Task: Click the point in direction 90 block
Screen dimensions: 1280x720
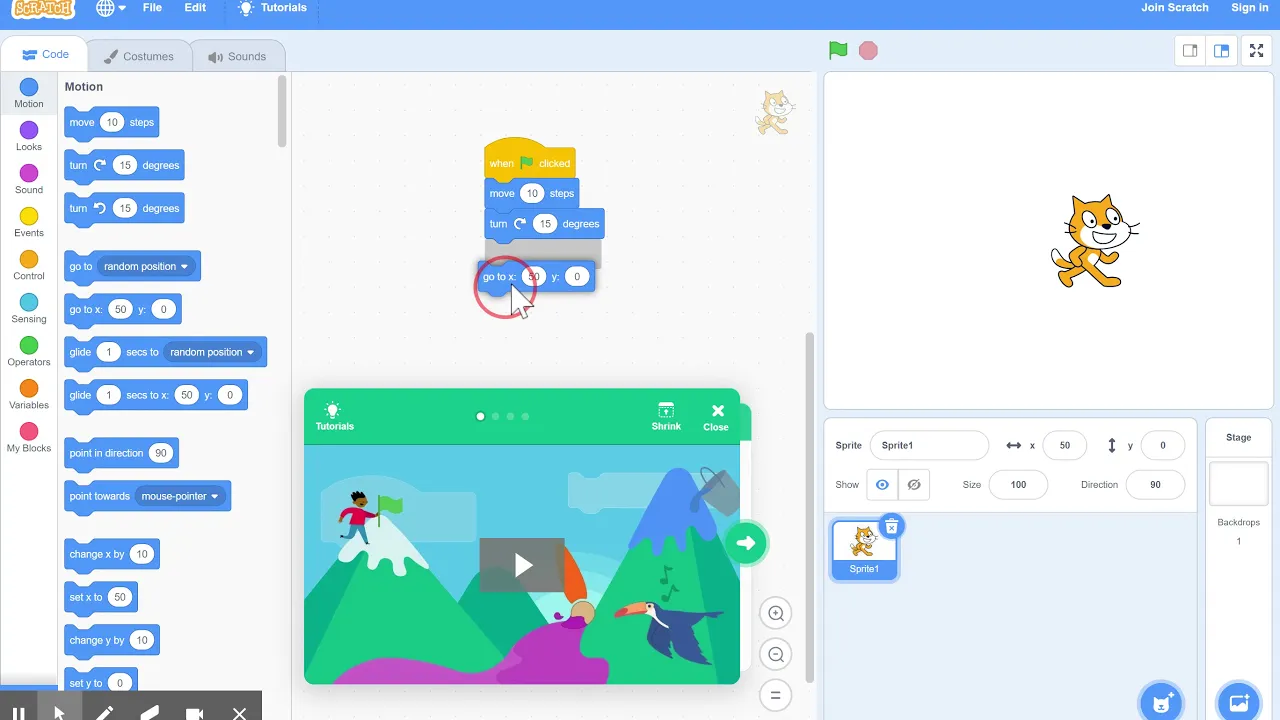Action: tap(121, 453)
